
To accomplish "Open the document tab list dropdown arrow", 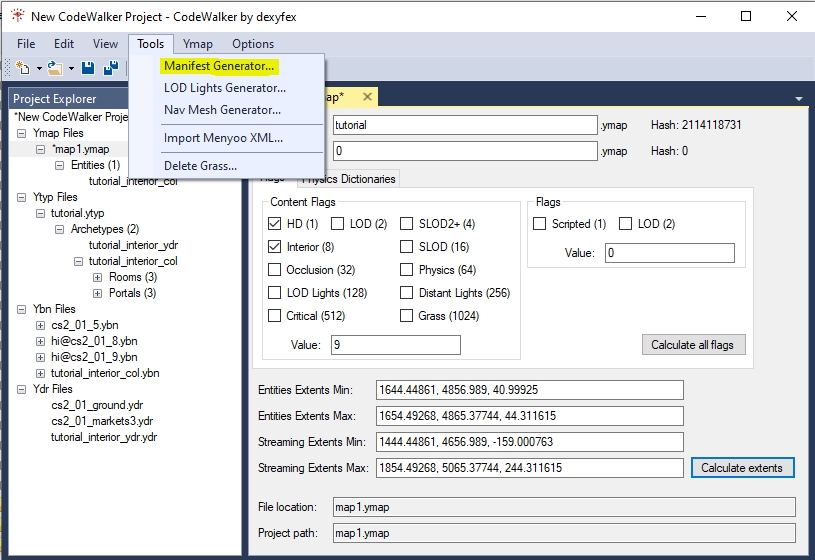I will pos(799,99).
